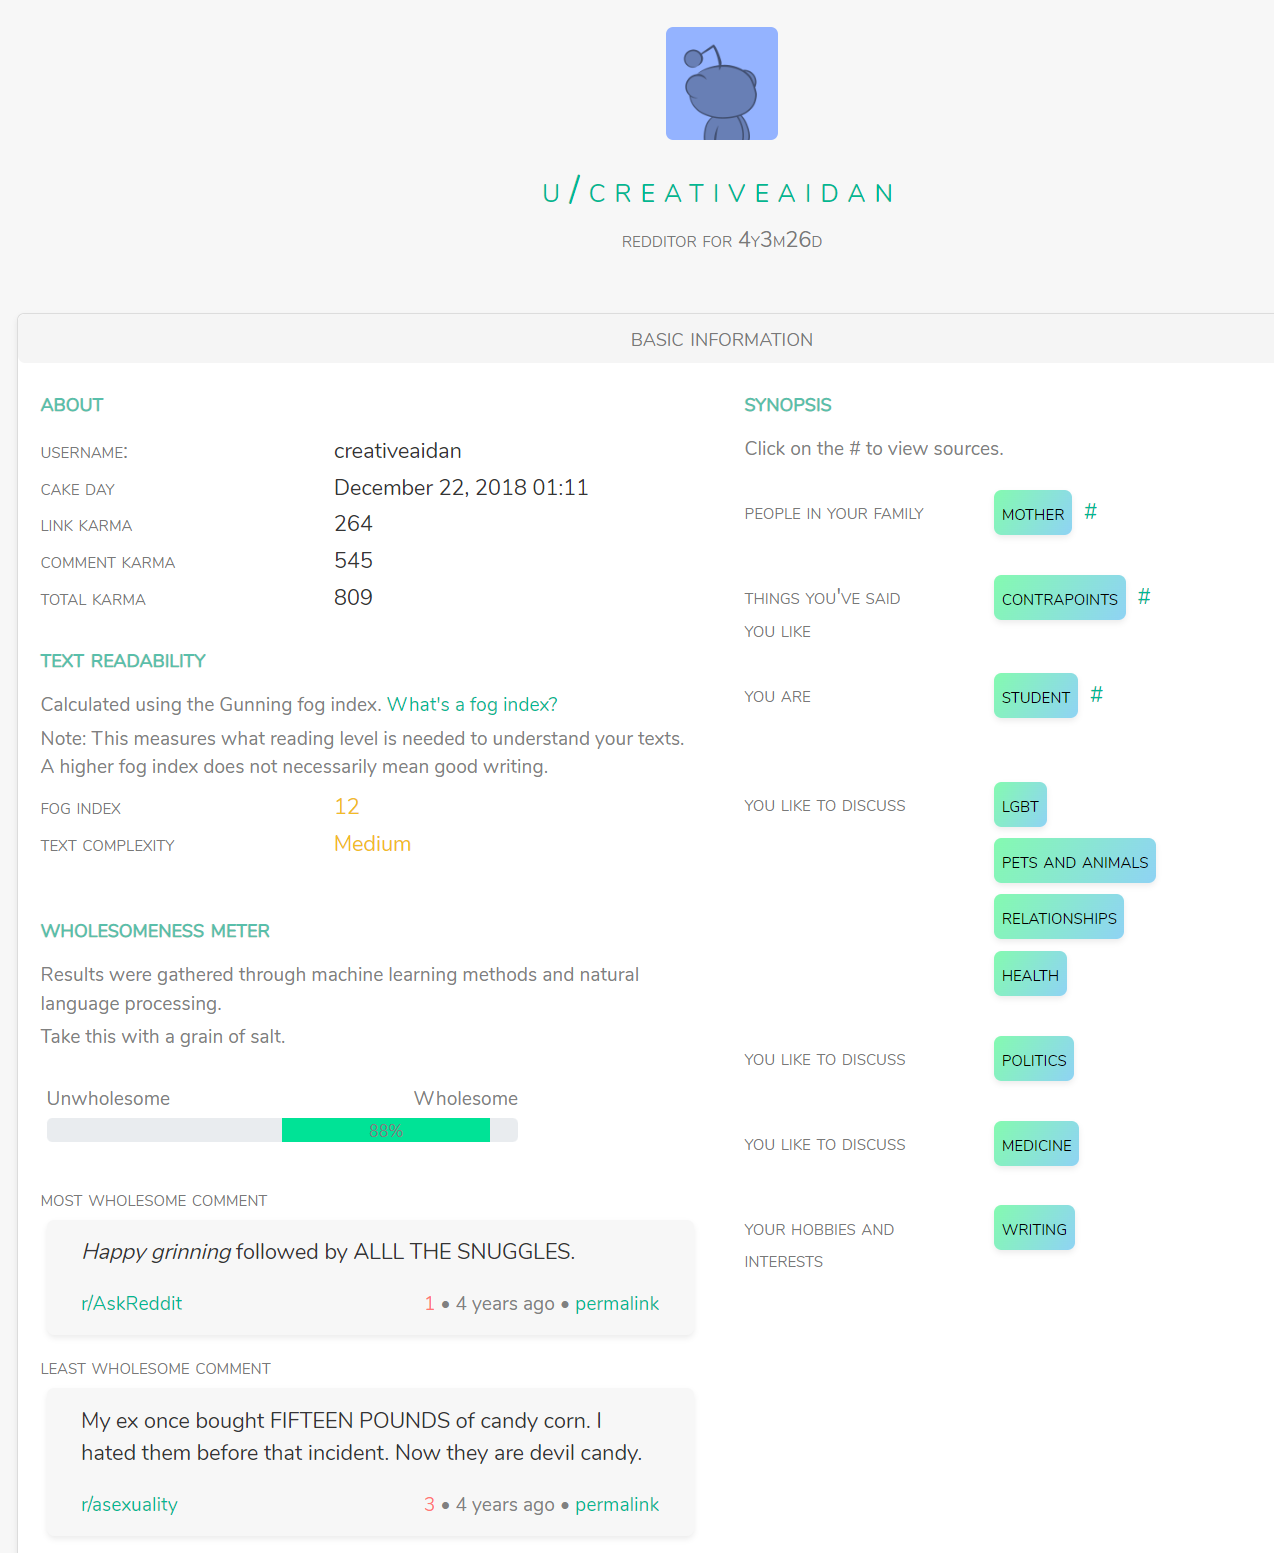
Task: Click the "People in your family" label
Action: [834, 513]
